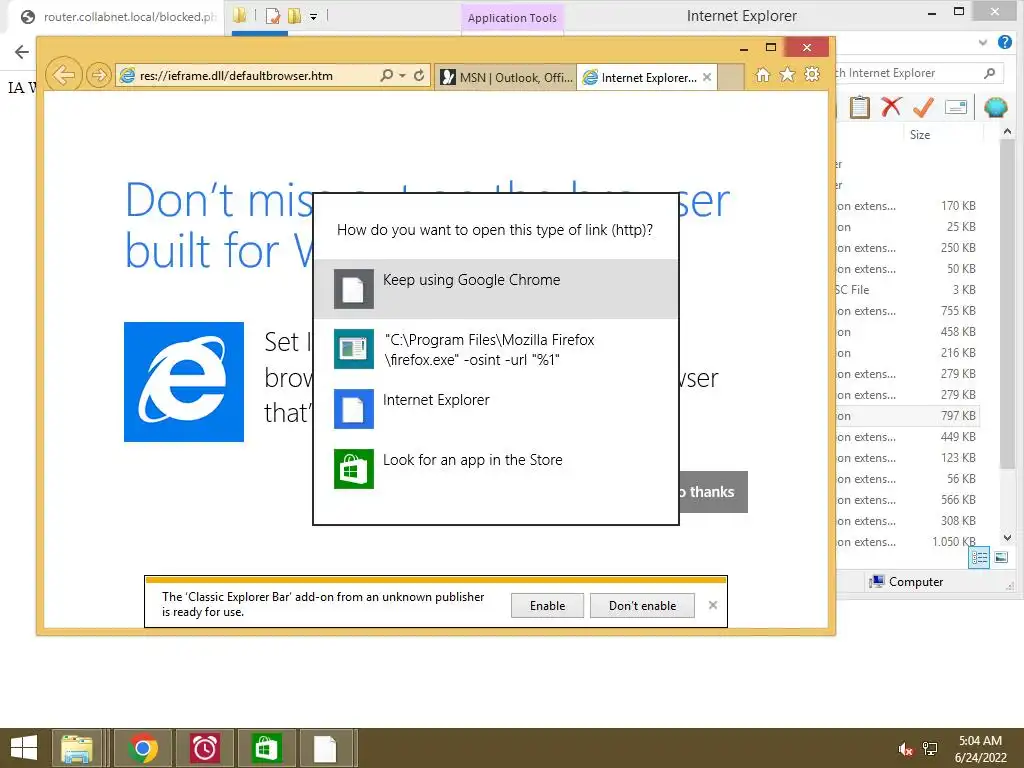Switch Explorer to large icons view
This screenshot has width=1024, height=768.
[x=1001, y=558]
